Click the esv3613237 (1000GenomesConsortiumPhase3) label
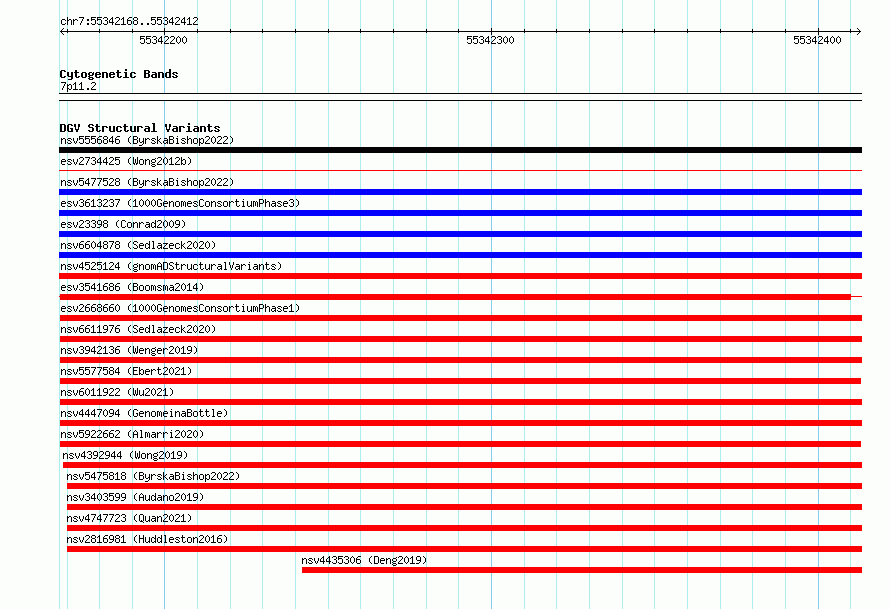The height and width of the screenshot is (609, 890). [x=180, y=203]
